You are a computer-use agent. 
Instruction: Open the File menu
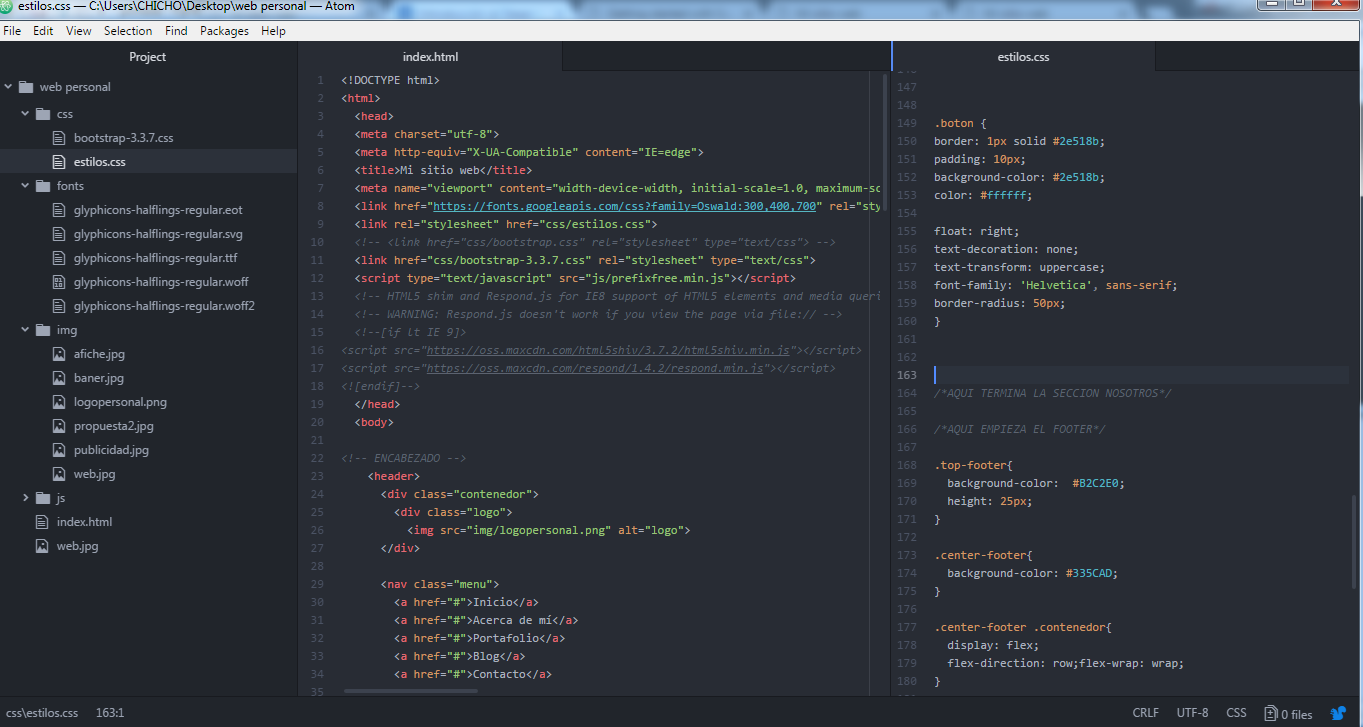coord(12,31)
